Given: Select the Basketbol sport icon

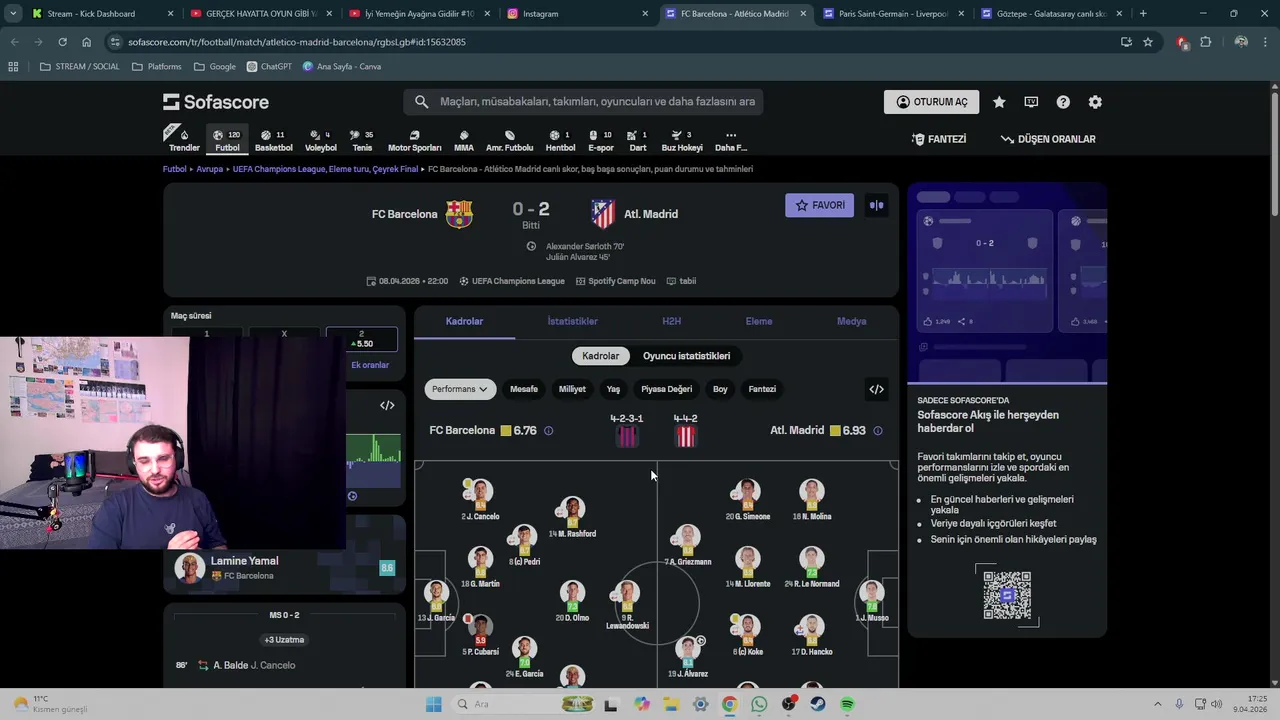Looking at the screenshot, I should pos(273,140).
